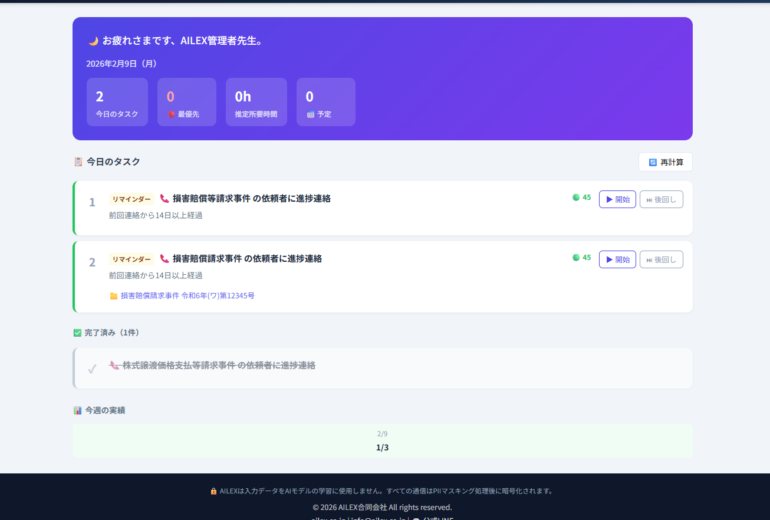Click the moon icon in the greeting

[x=93, y=41]
